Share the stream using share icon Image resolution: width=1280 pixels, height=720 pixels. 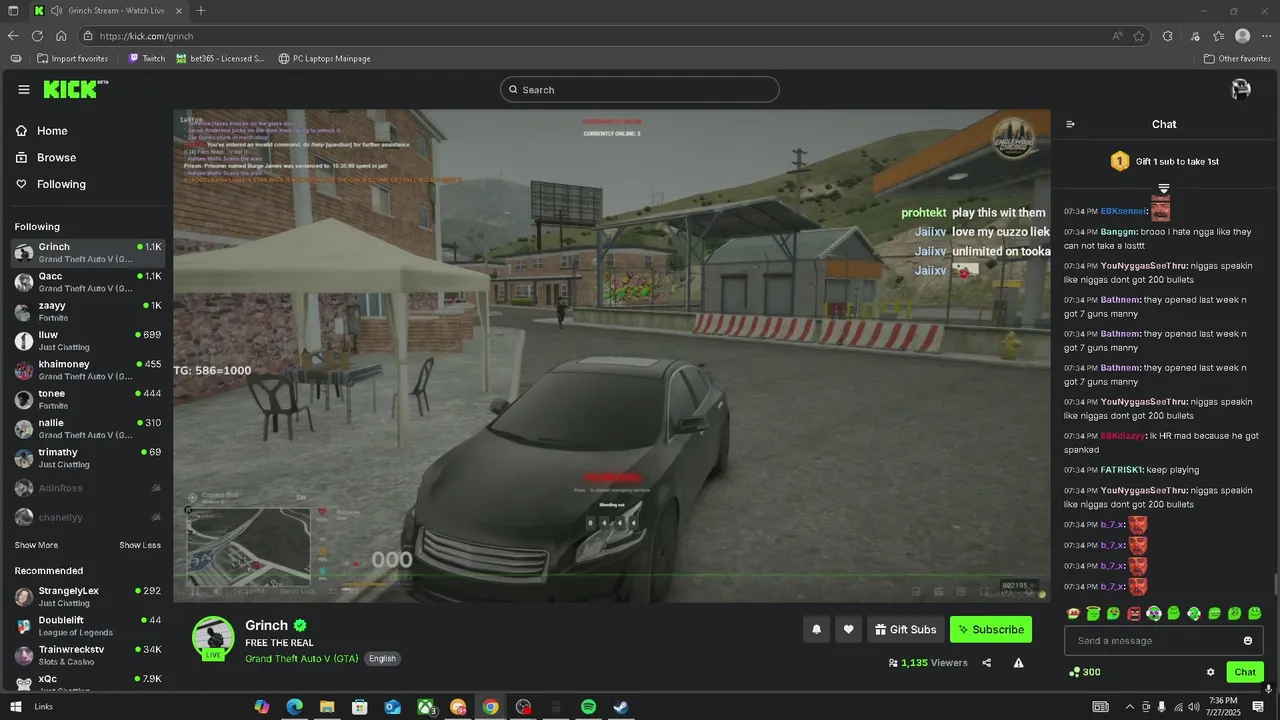[987, 662]
